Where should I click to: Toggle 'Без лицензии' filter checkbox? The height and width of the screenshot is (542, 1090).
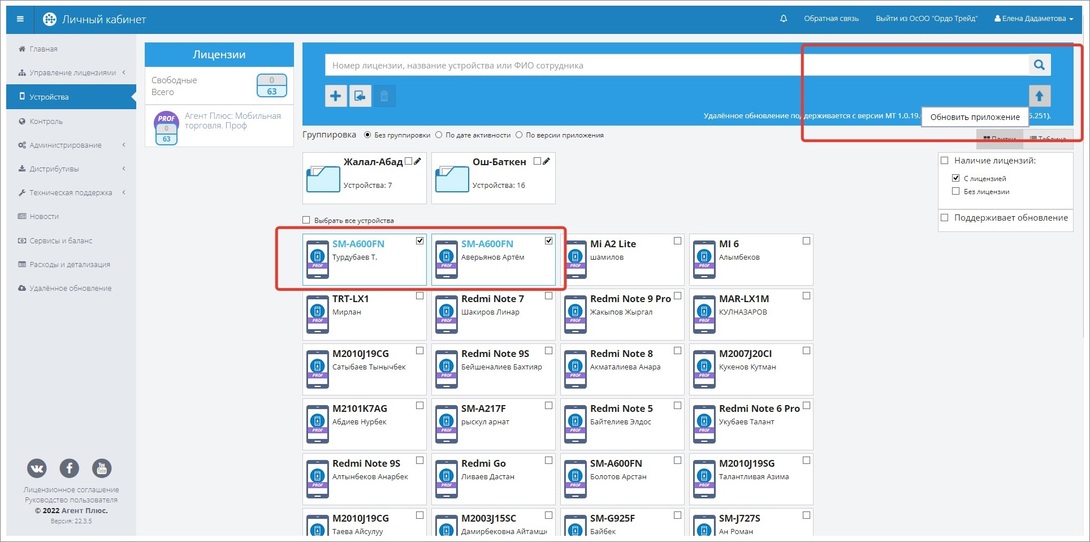(x=957, y=191)
